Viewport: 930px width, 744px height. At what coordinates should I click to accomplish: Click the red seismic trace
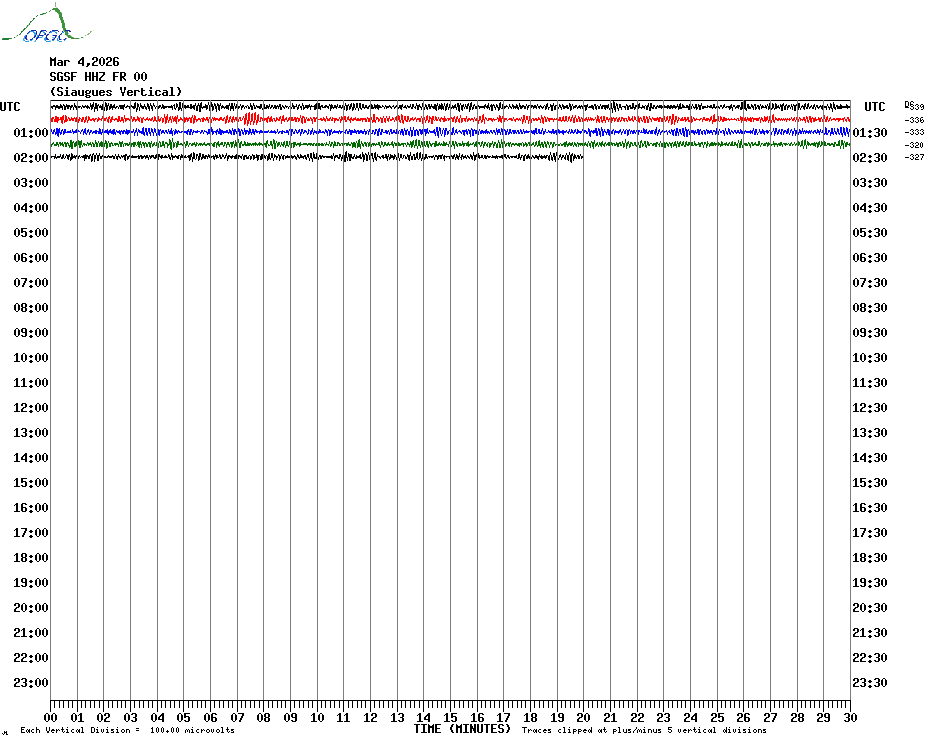450,119
